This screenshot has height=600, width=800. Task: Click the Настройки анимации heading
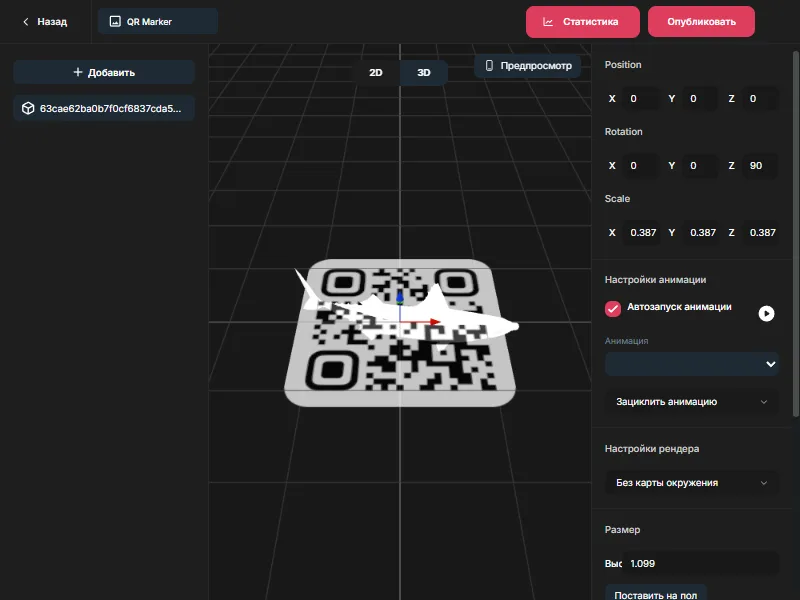point(655,280)
